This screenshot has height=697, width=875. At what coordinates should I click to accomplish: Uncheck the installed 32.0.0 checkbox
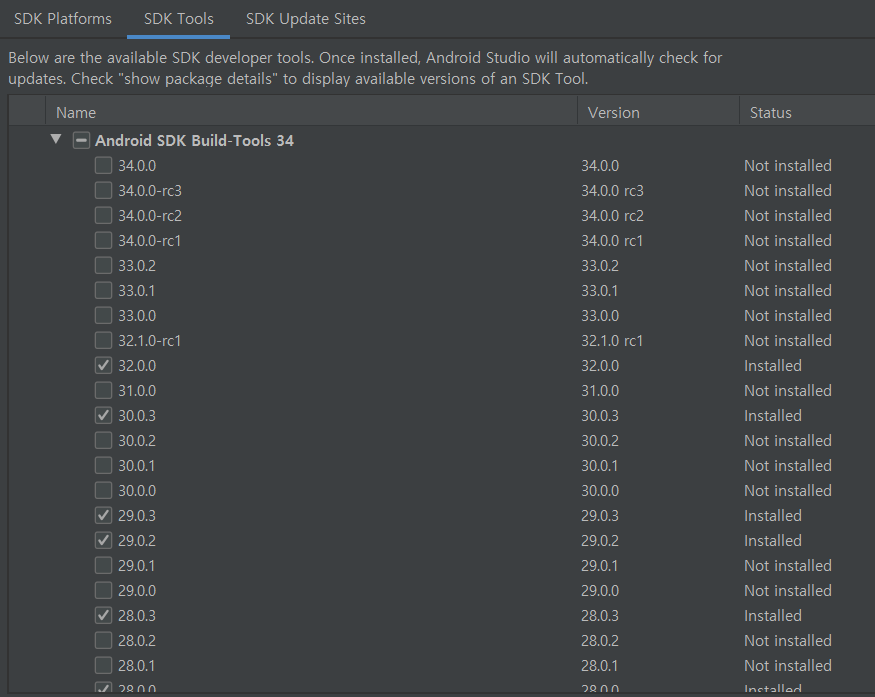click(x=103, y=366)
